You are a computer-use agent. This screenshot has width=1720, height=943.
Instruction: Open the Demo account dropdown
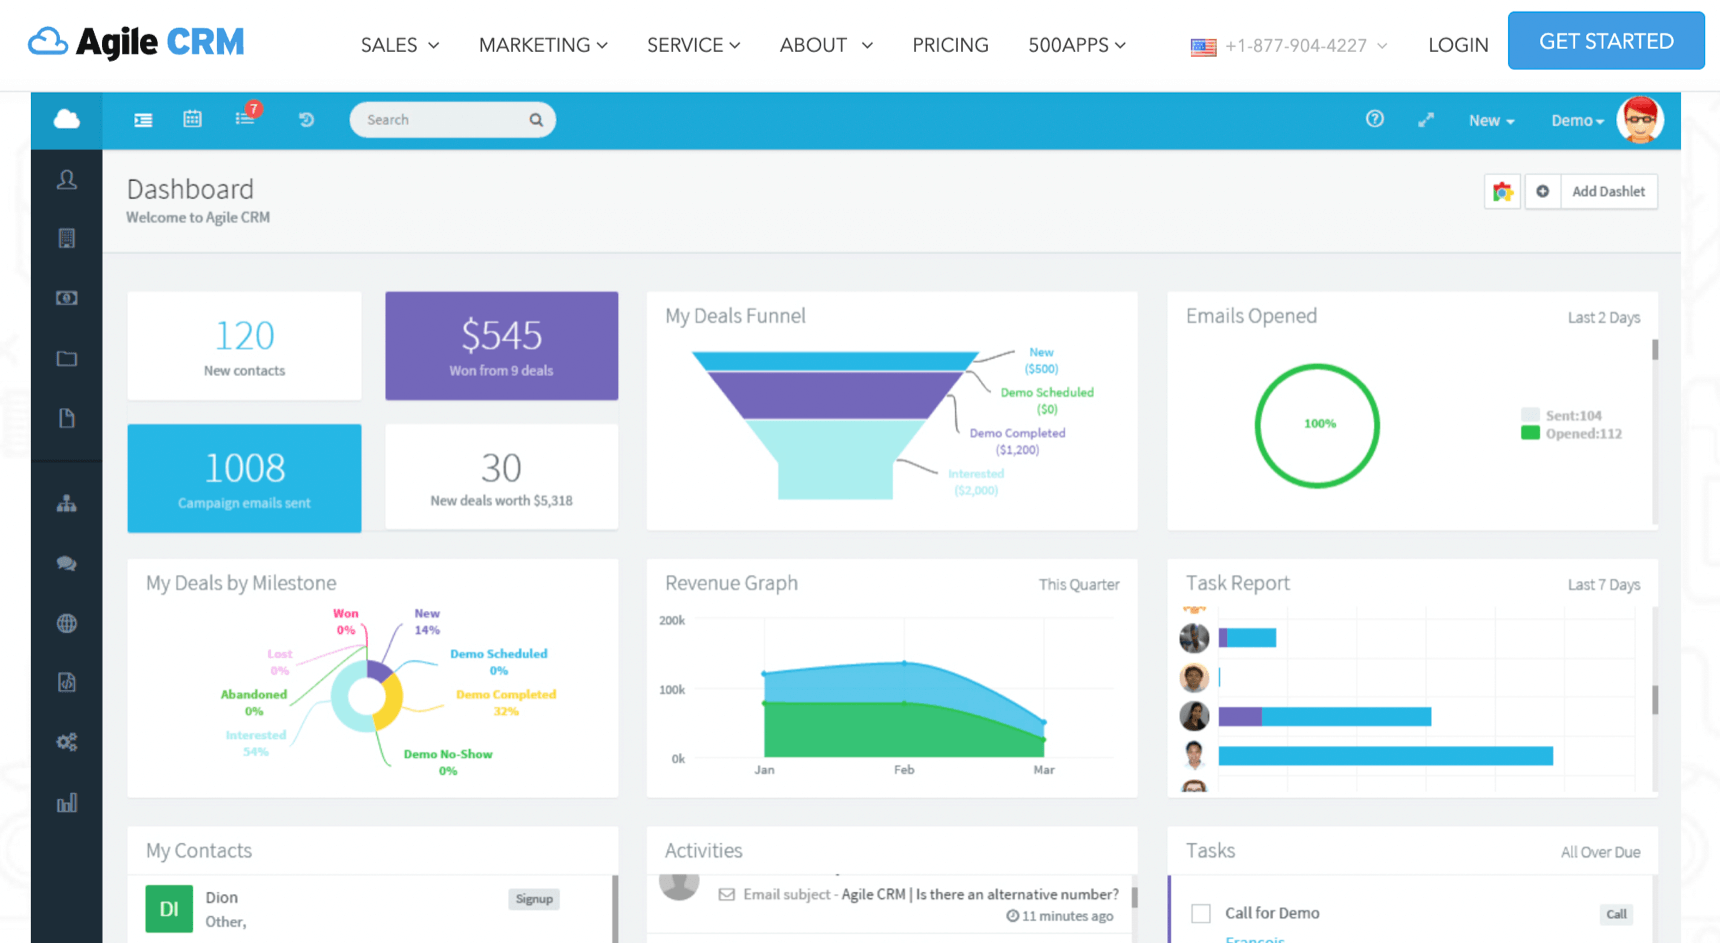(x=1577, y=120)
